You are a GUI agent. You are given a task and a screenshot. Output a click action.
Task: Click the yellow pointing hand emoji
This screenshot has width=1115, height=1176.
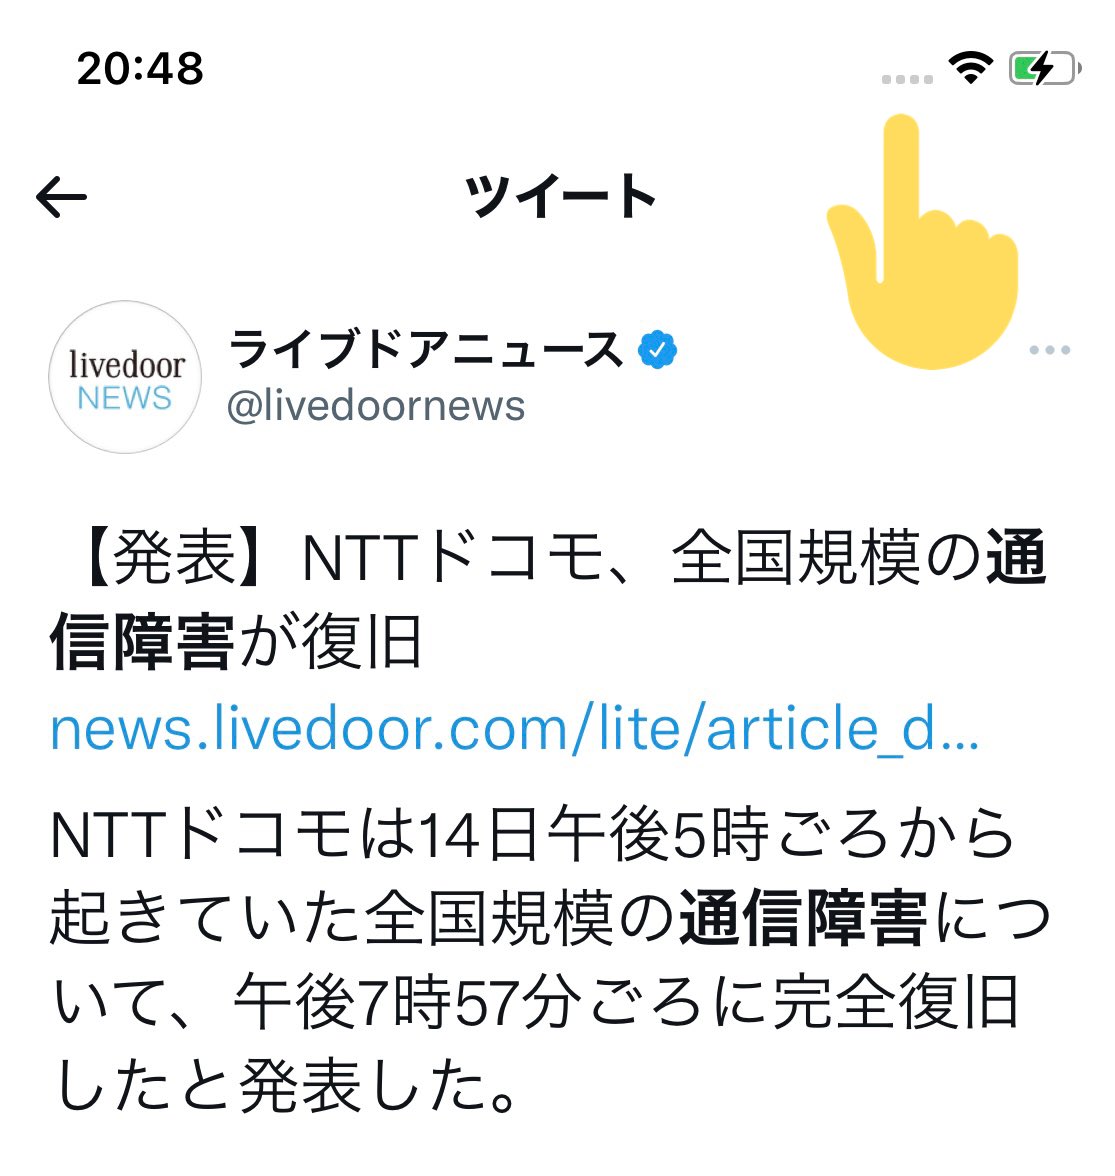coord(923,242)
